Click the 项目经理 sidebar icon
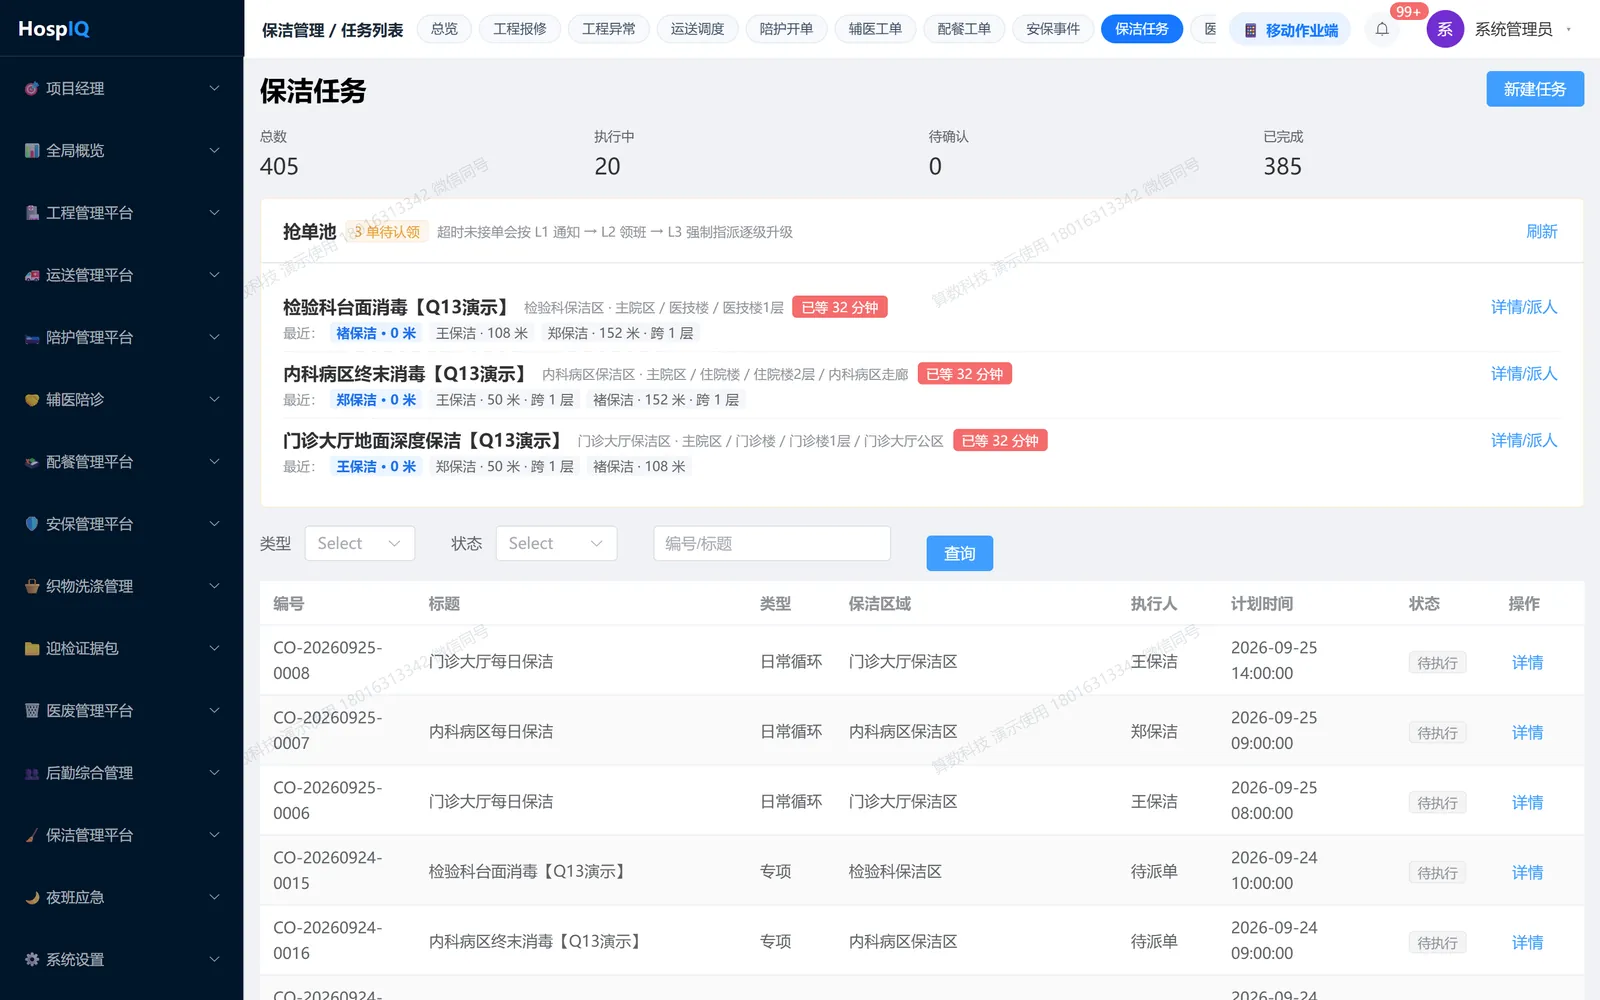The height and width of the screenshot is (1000, 1600). 32,88
